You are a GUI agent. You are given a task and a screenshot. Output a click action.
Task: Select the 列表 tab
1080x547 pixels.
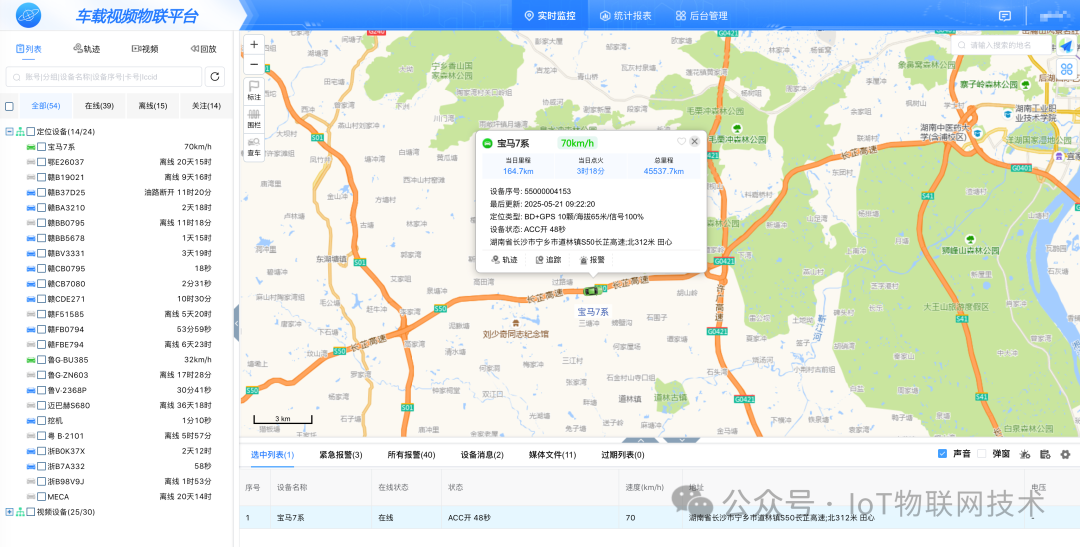[28, 49]
